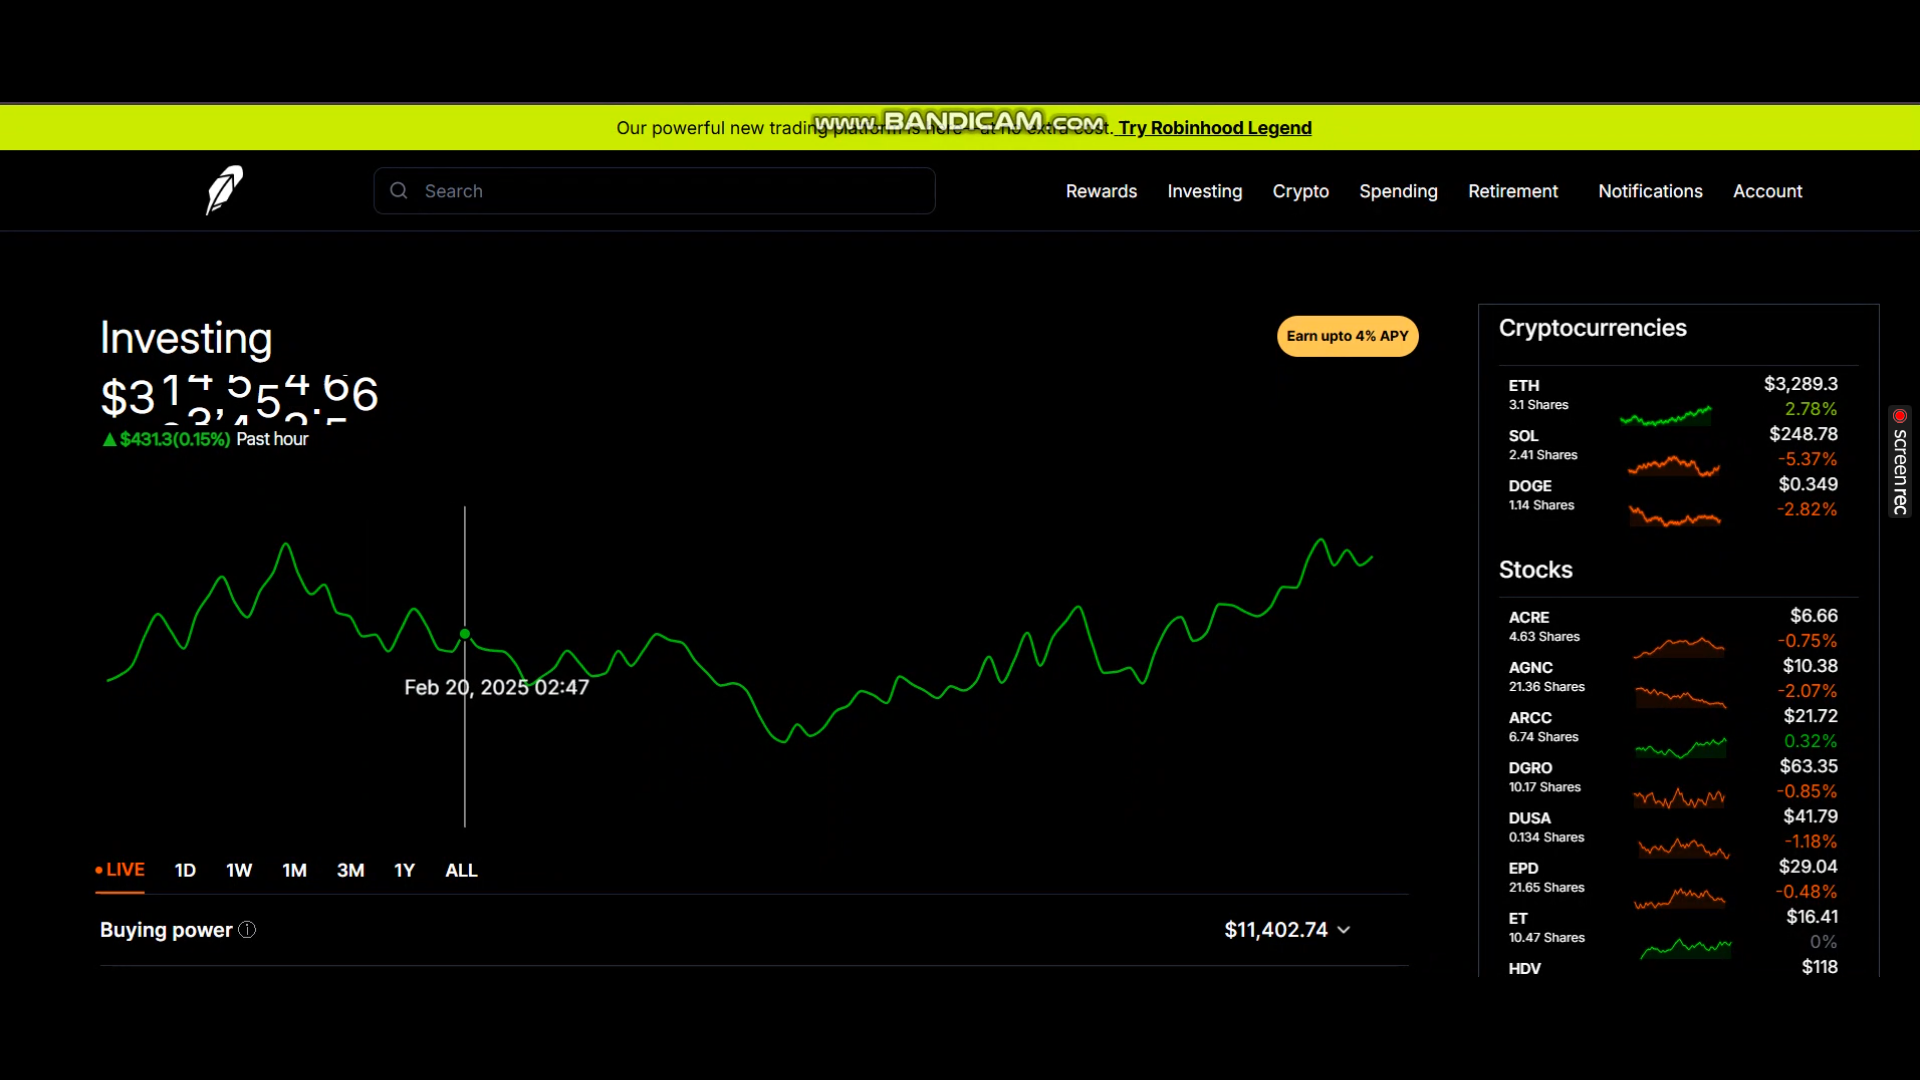Click the Earn upto 4% APY badge
Image resolution: width=1920 pixels, height=1080 pixels.
click(x=1347, y=336)
